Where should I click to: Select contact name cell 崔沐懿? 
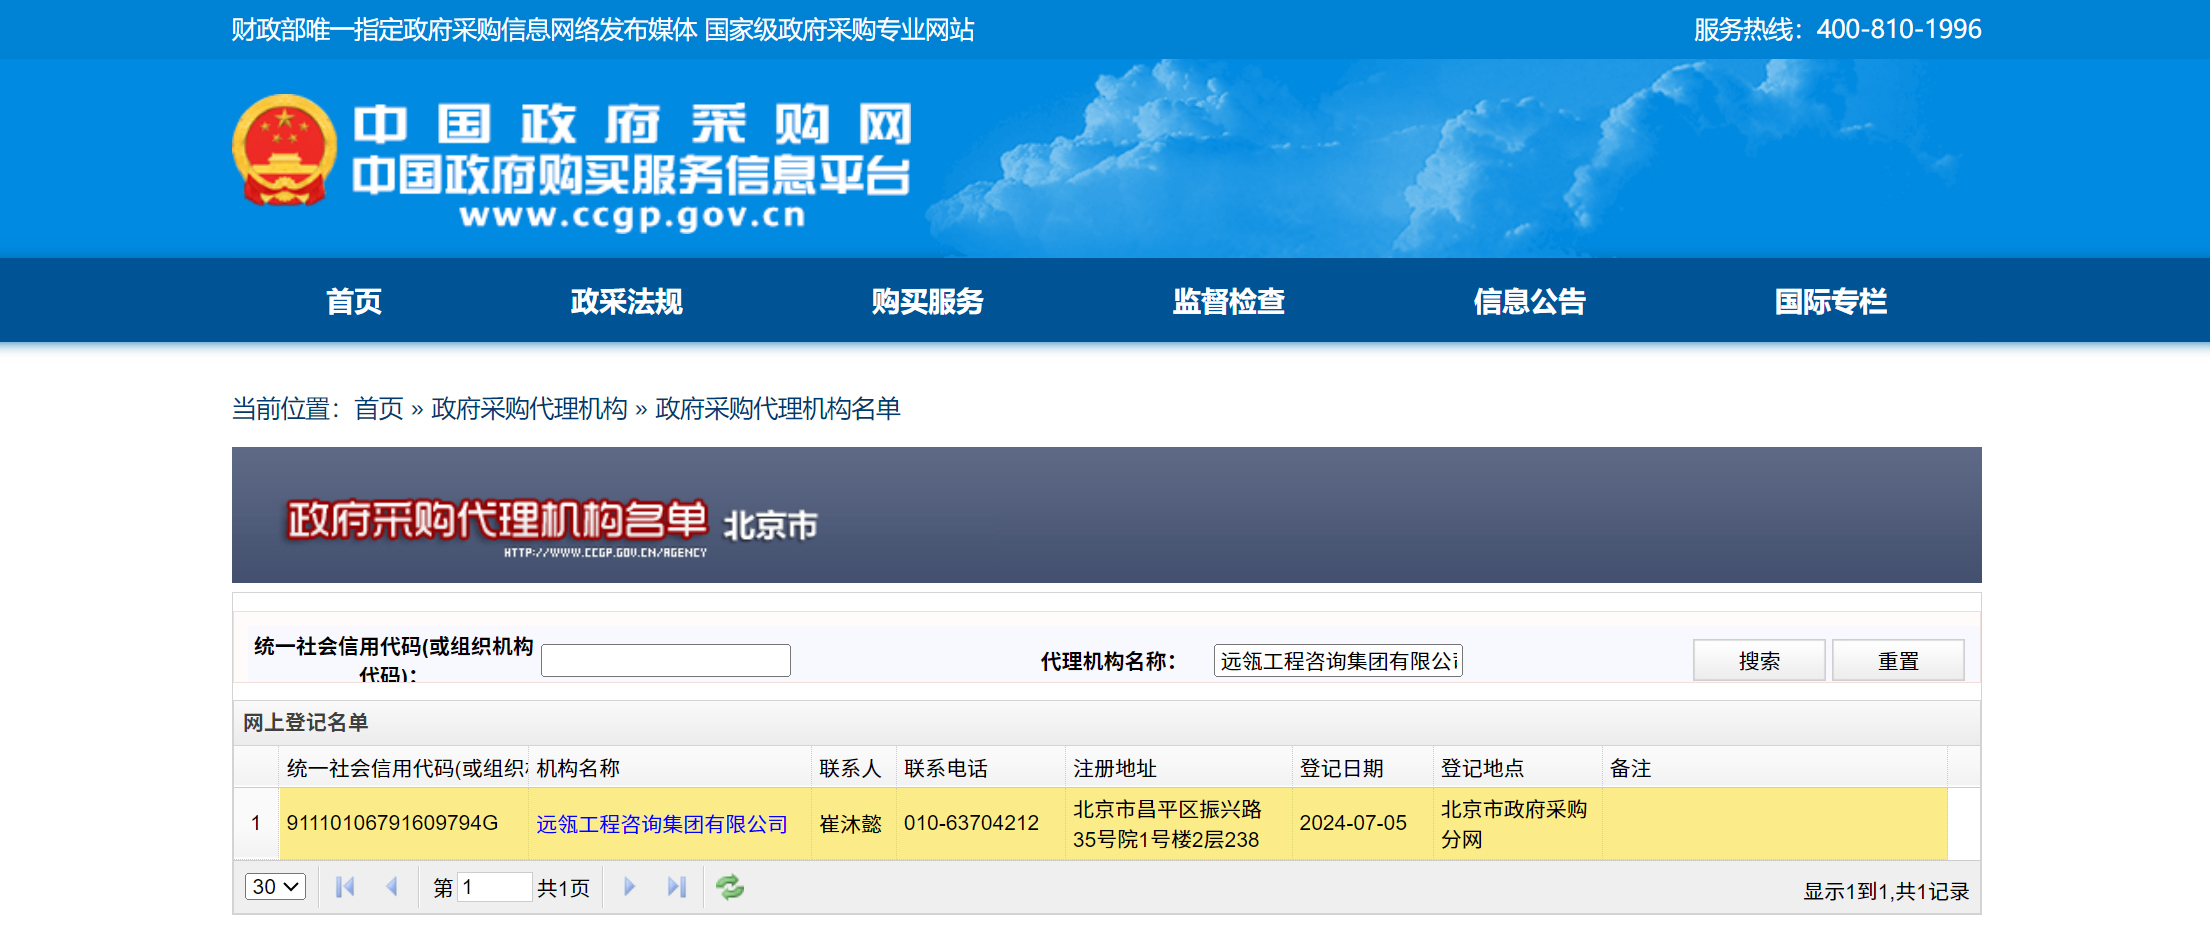pyautogui.click(x=853, y=823)
